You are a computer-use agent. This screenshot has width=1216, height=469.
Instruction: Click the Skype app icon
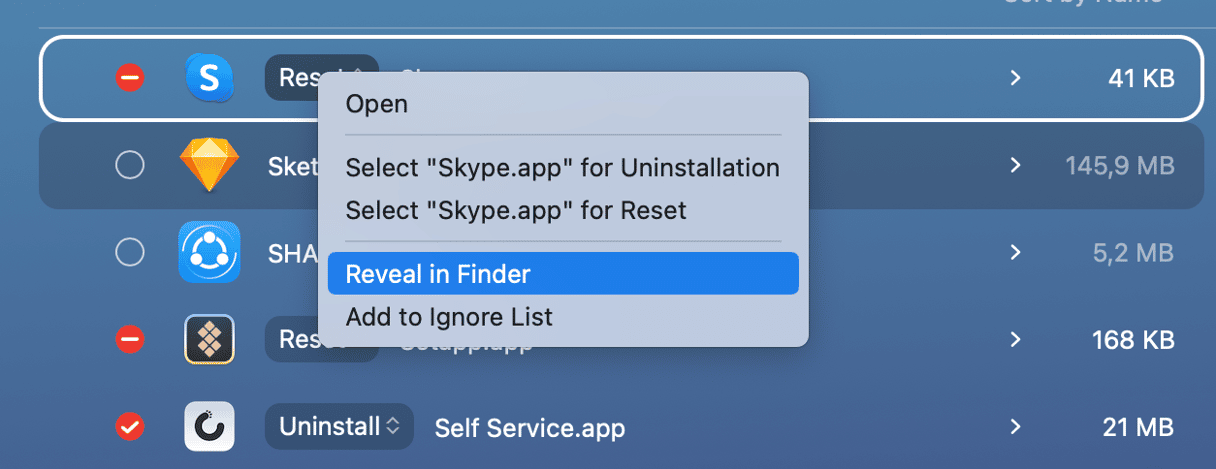point(210,78)
